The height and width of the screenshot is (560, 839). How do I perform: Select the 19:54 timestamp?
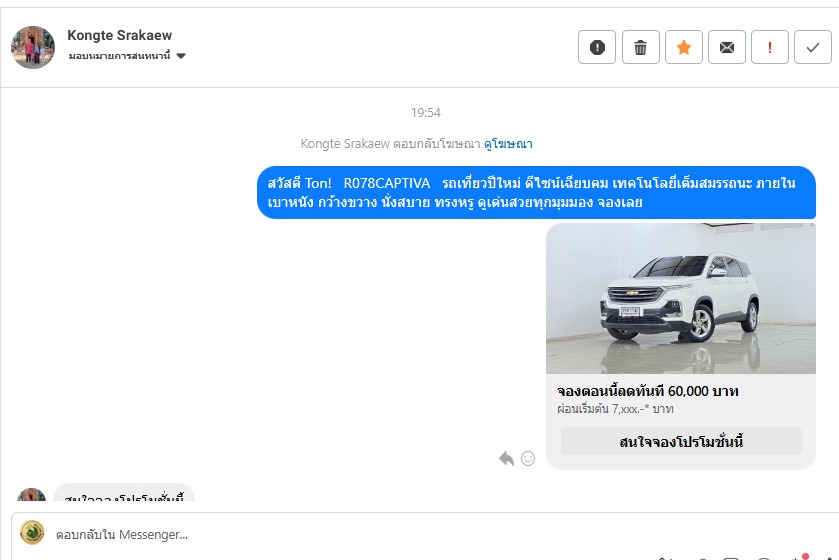(x=426, y=113)
